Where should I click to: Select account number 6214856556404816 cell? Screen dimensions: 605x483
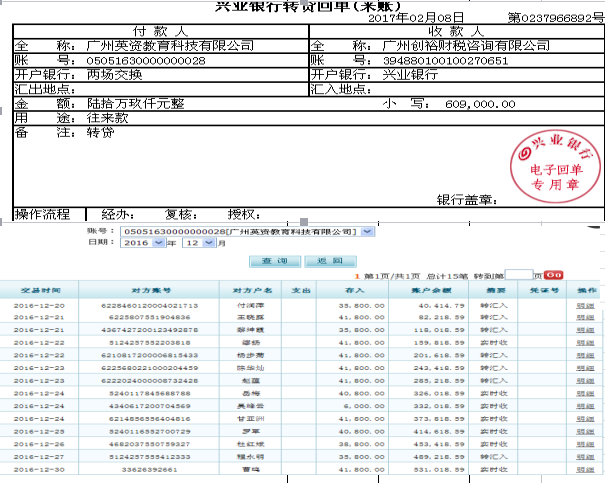(x=150, y=419)
